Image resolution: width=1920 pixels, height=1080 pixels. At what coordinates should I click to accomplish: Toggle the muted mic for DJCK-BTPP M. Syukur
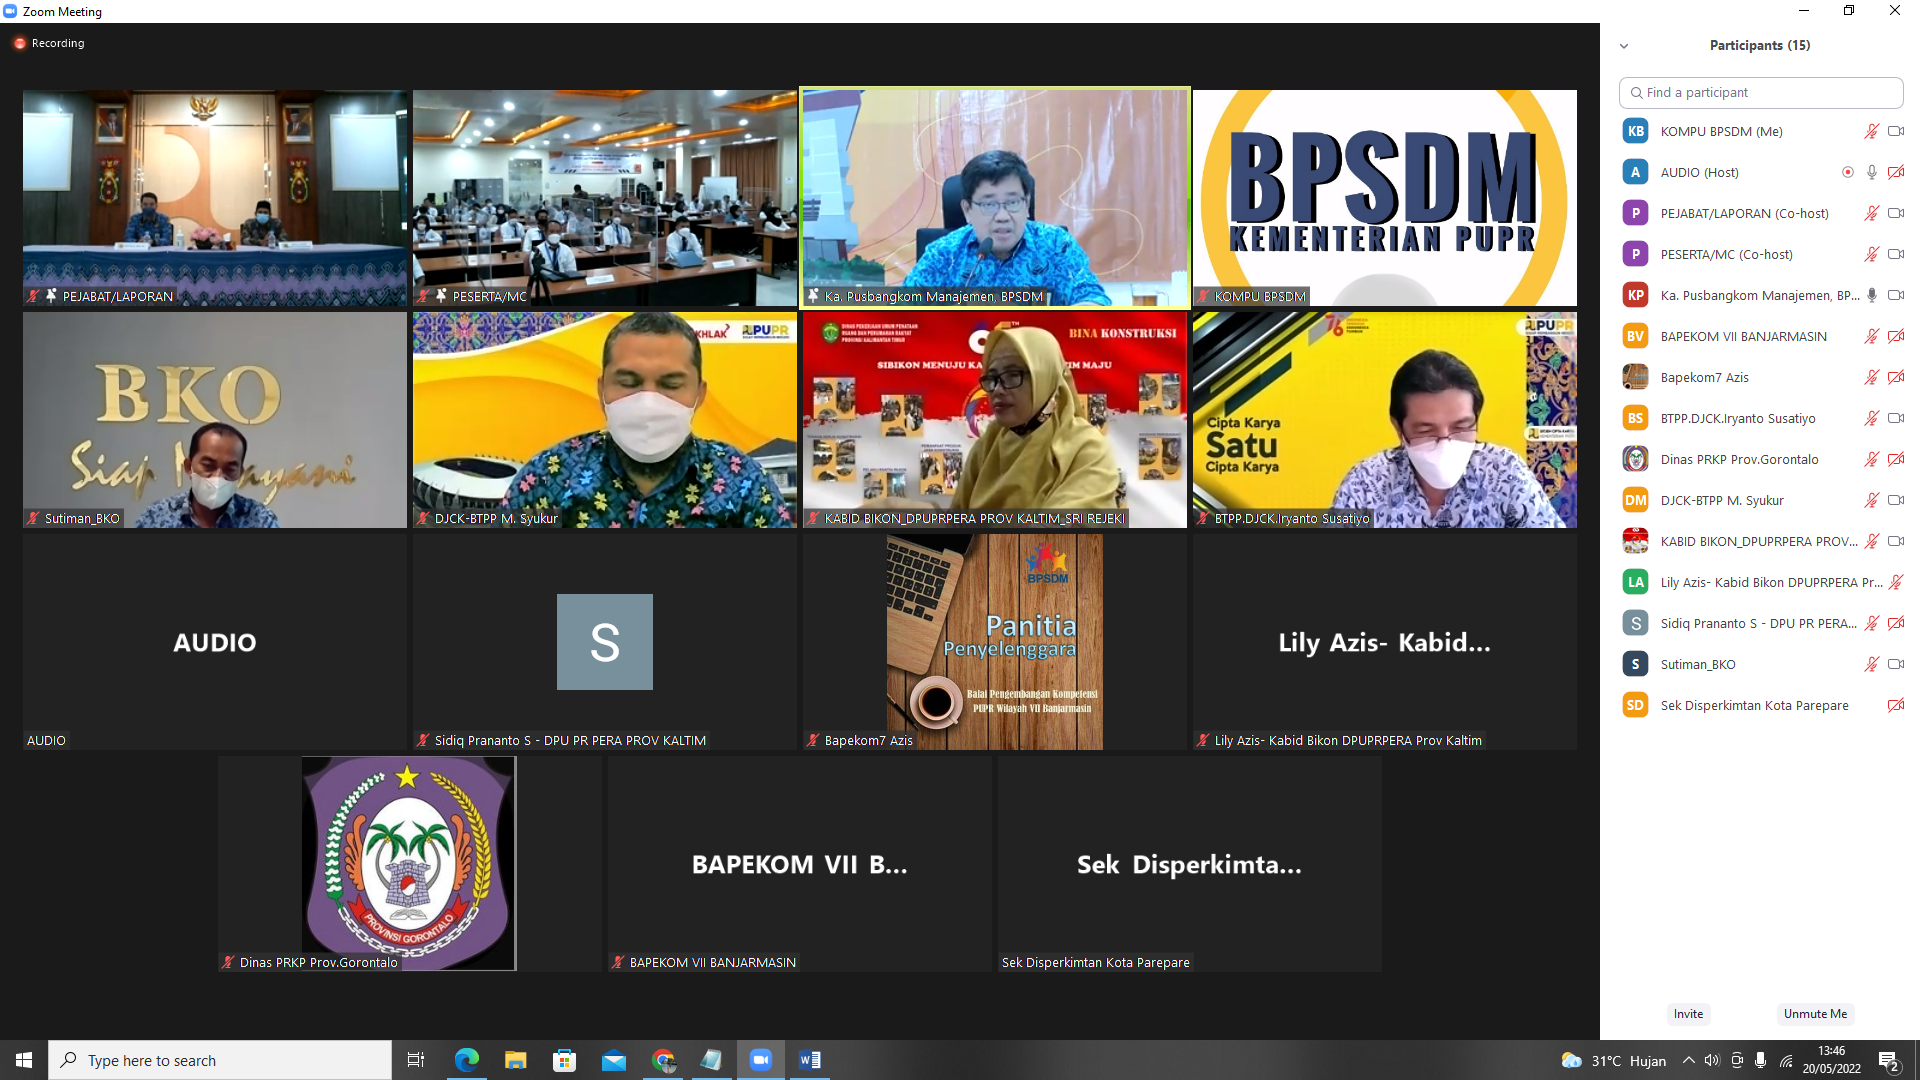(x=1871, y=500)
